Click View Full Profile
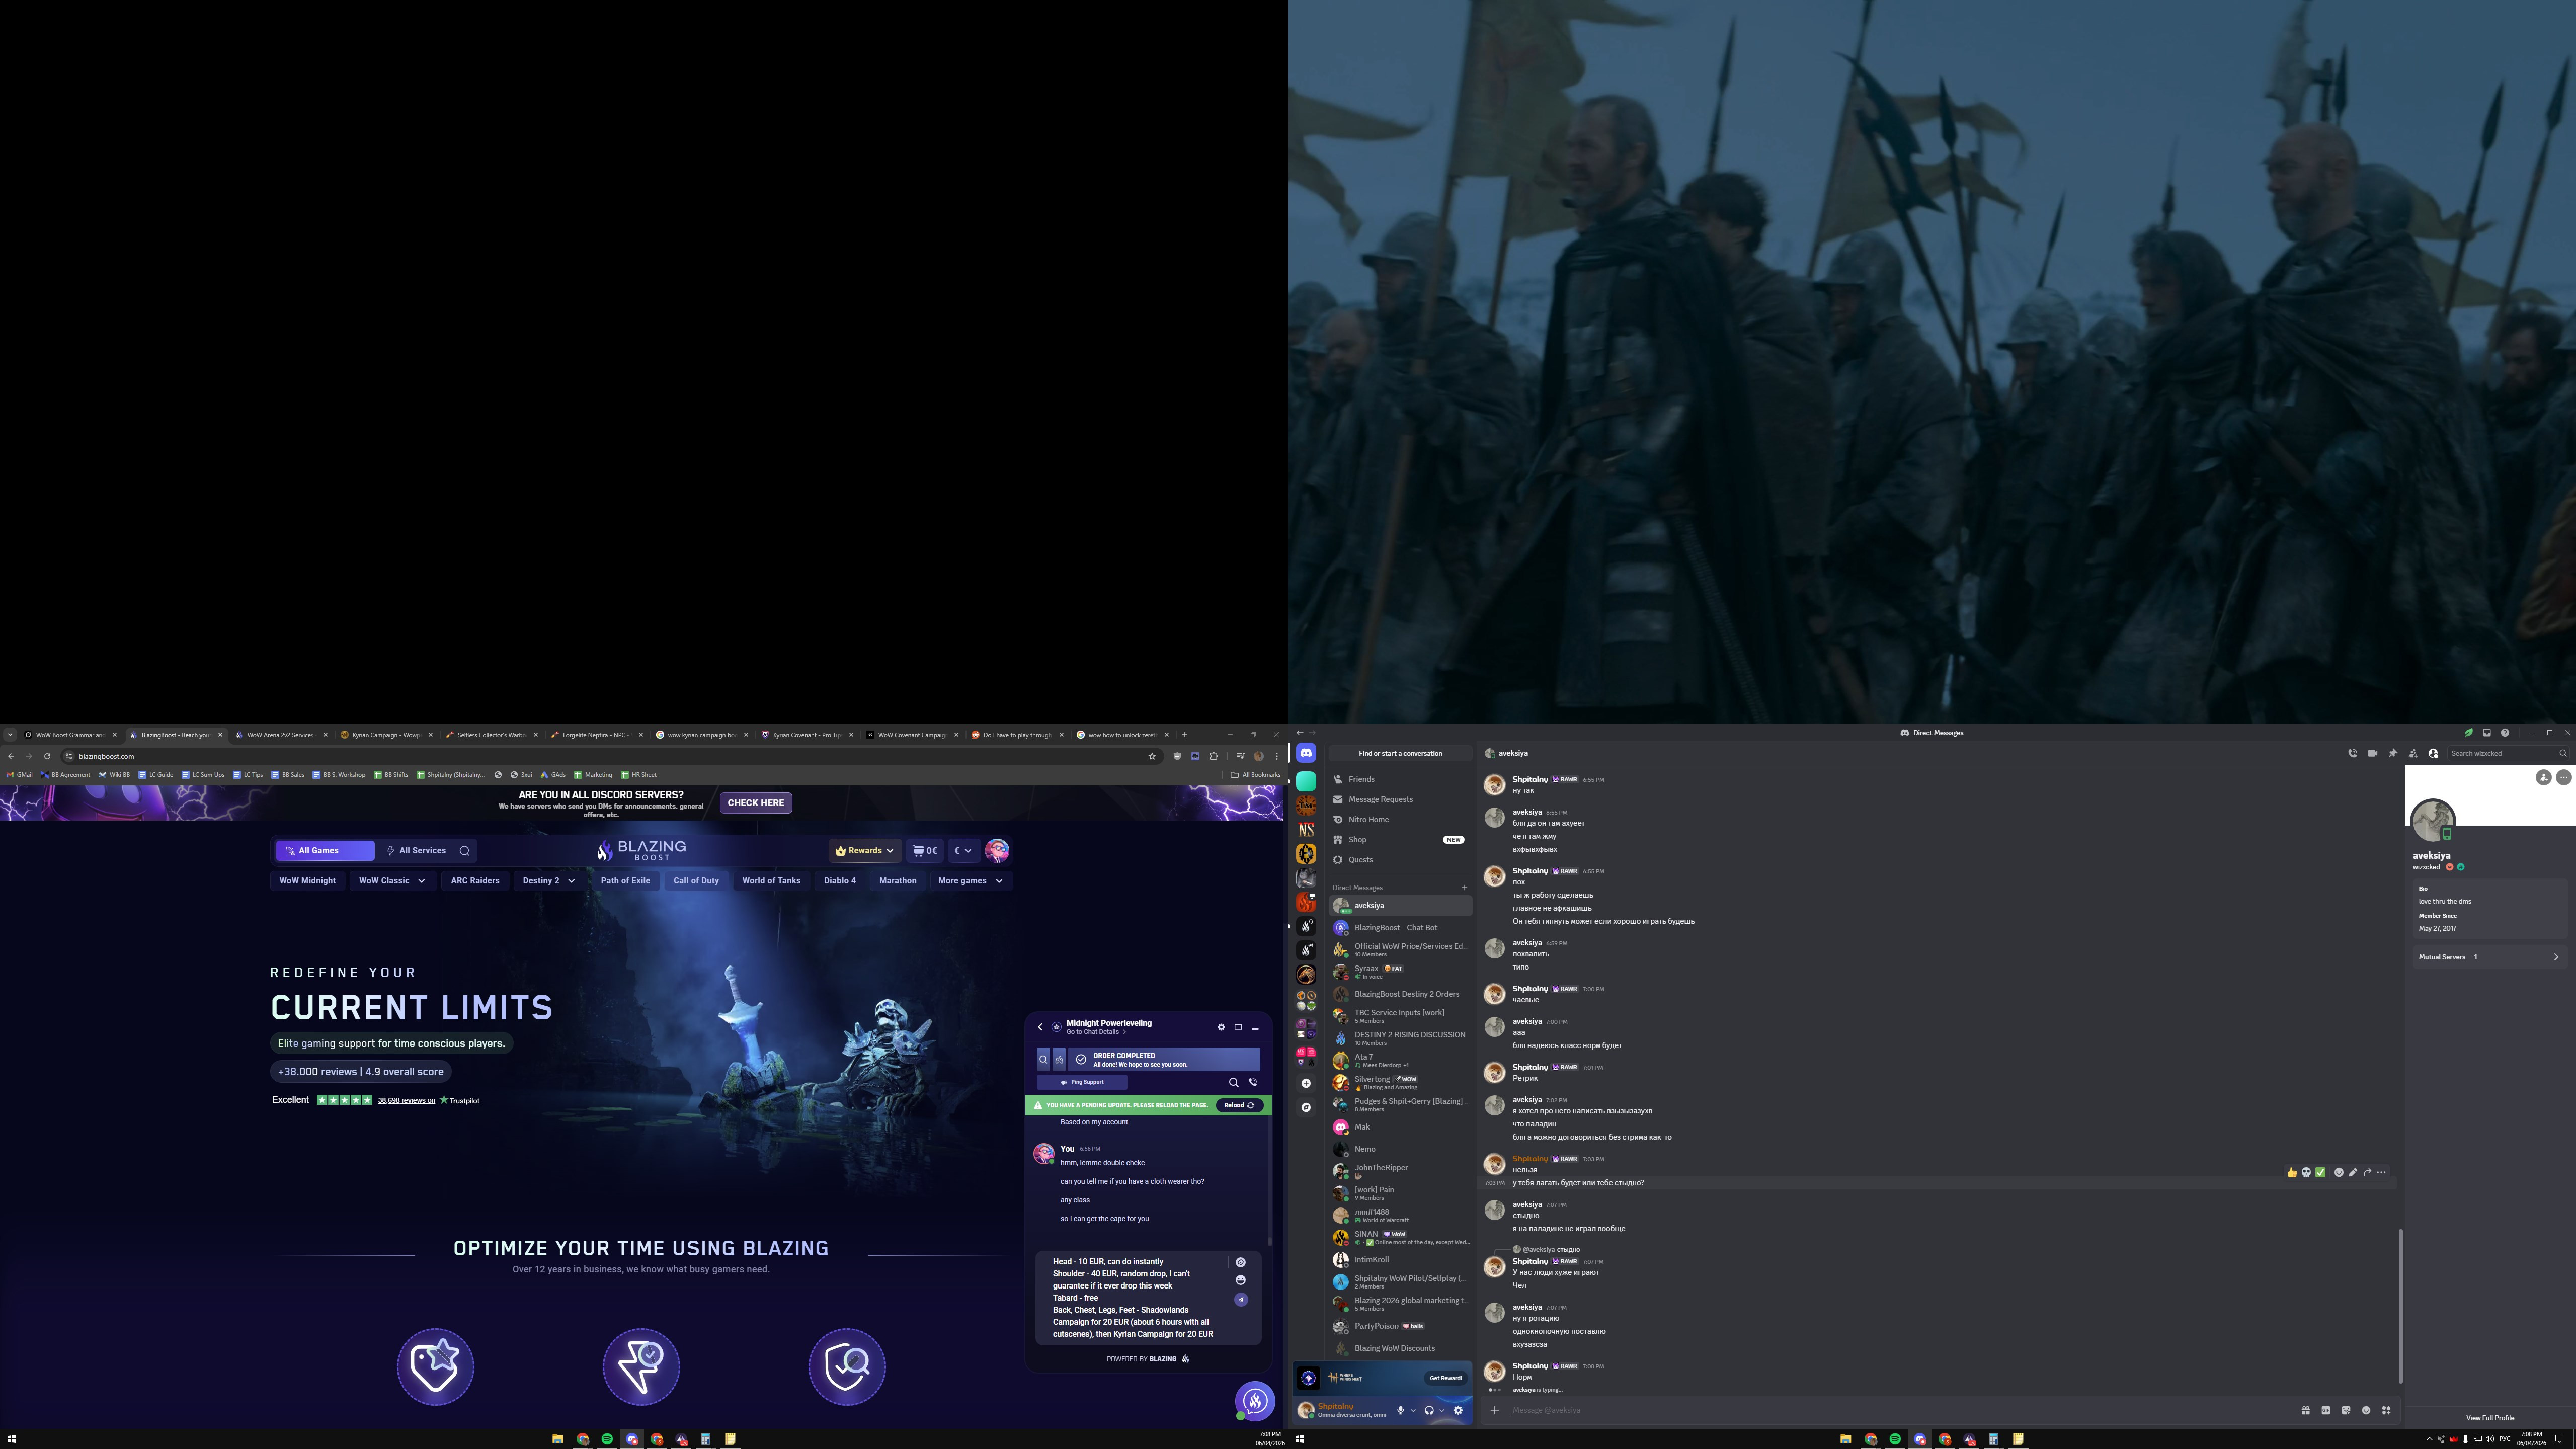This screenshot has height=1449, width=2576. point(2490,1418)
